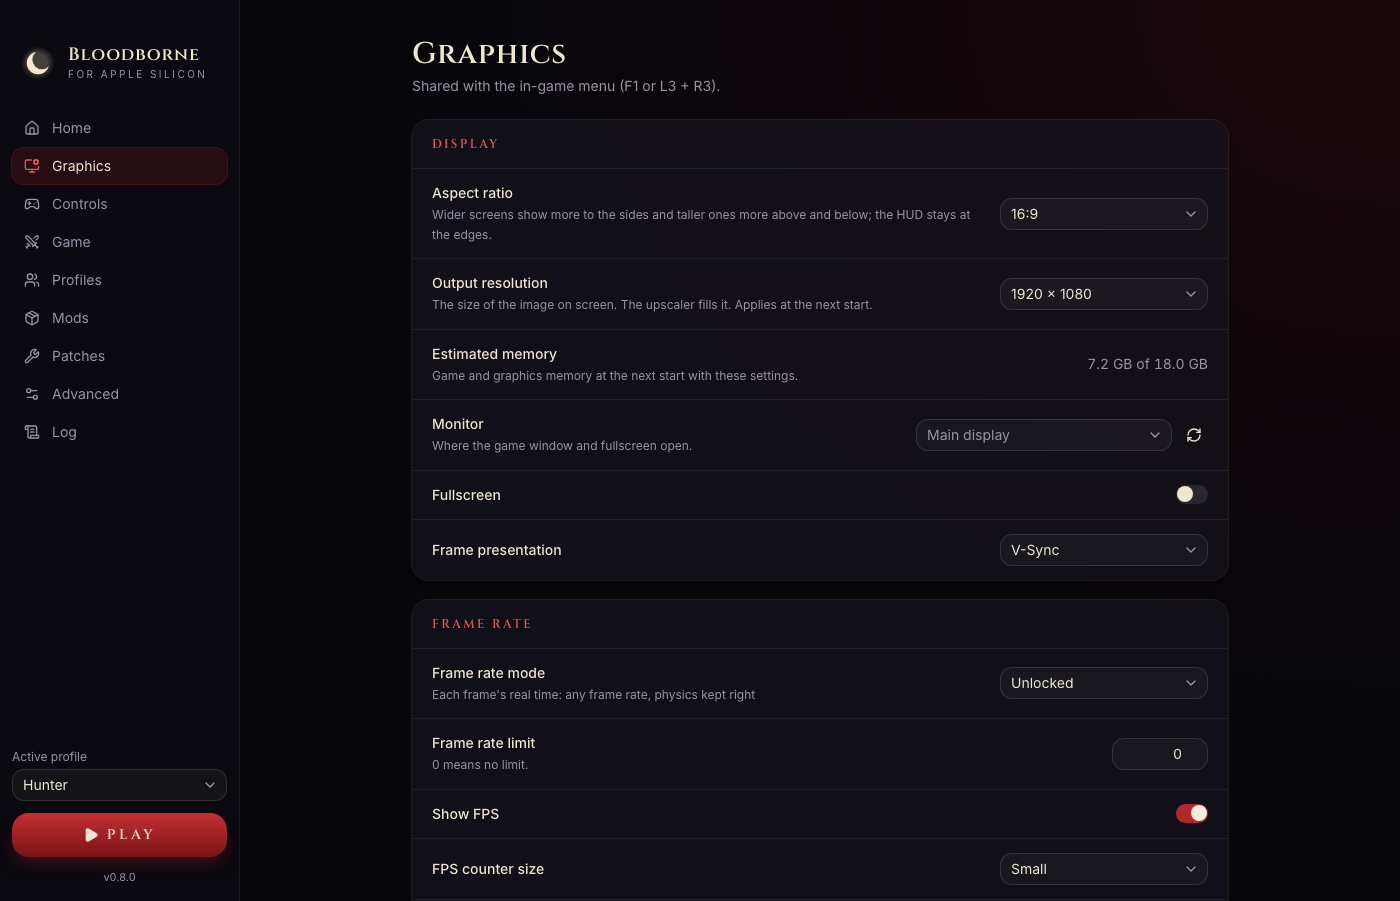Click the Patches wrench icon
The height and width of the screenshot is (901, 1400).
point(32,356)
